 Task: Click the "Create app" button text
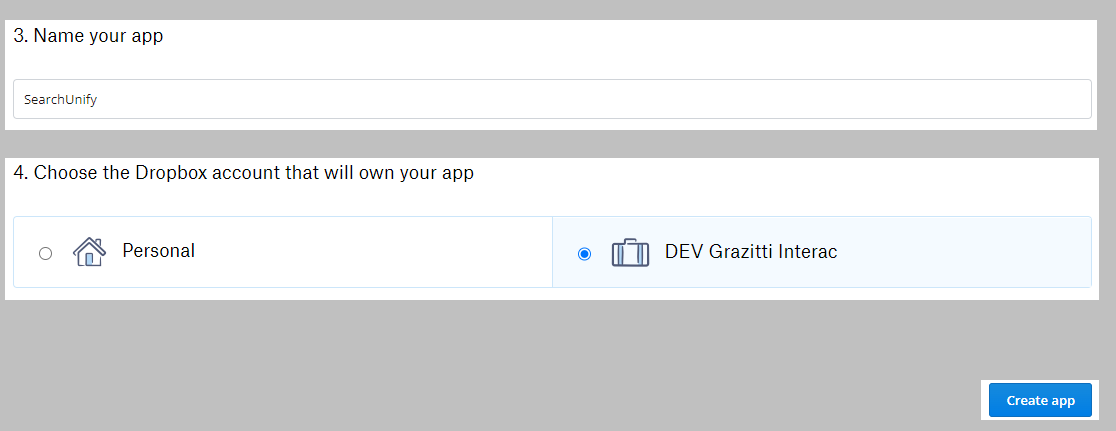pos(1040,401)
